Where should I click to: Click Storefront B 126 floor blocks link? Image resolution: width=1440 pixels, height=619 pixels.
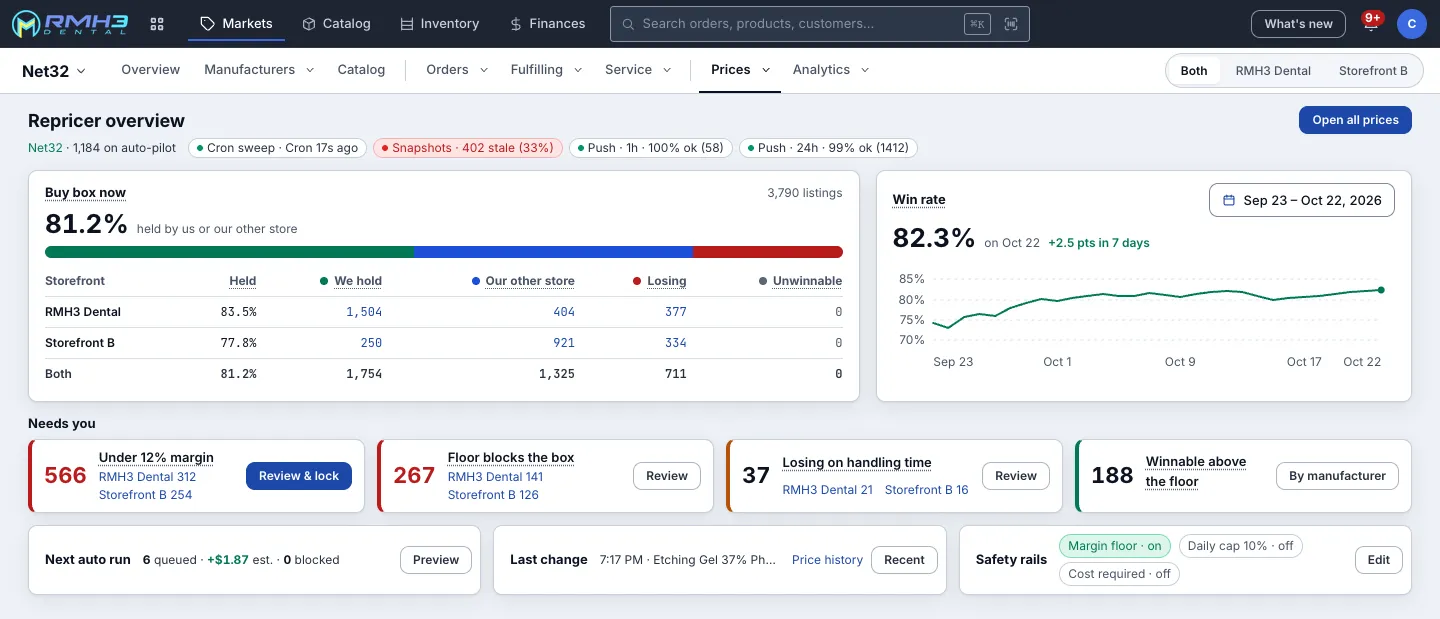click(x=494, y=495)
